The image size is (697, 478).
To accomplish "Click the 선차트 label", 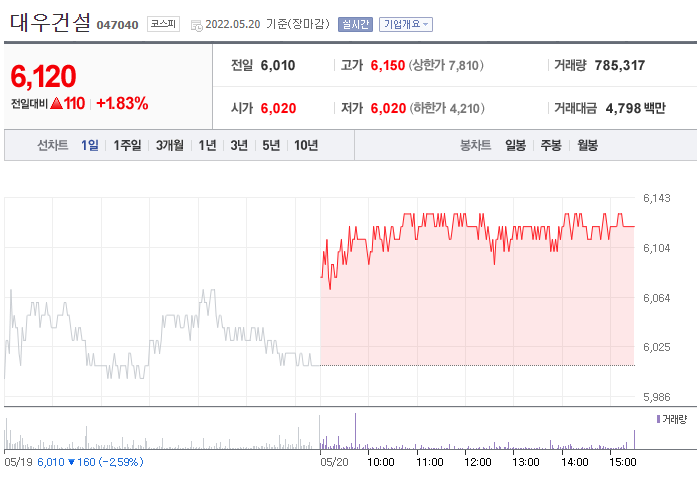I will click(52, 145).
